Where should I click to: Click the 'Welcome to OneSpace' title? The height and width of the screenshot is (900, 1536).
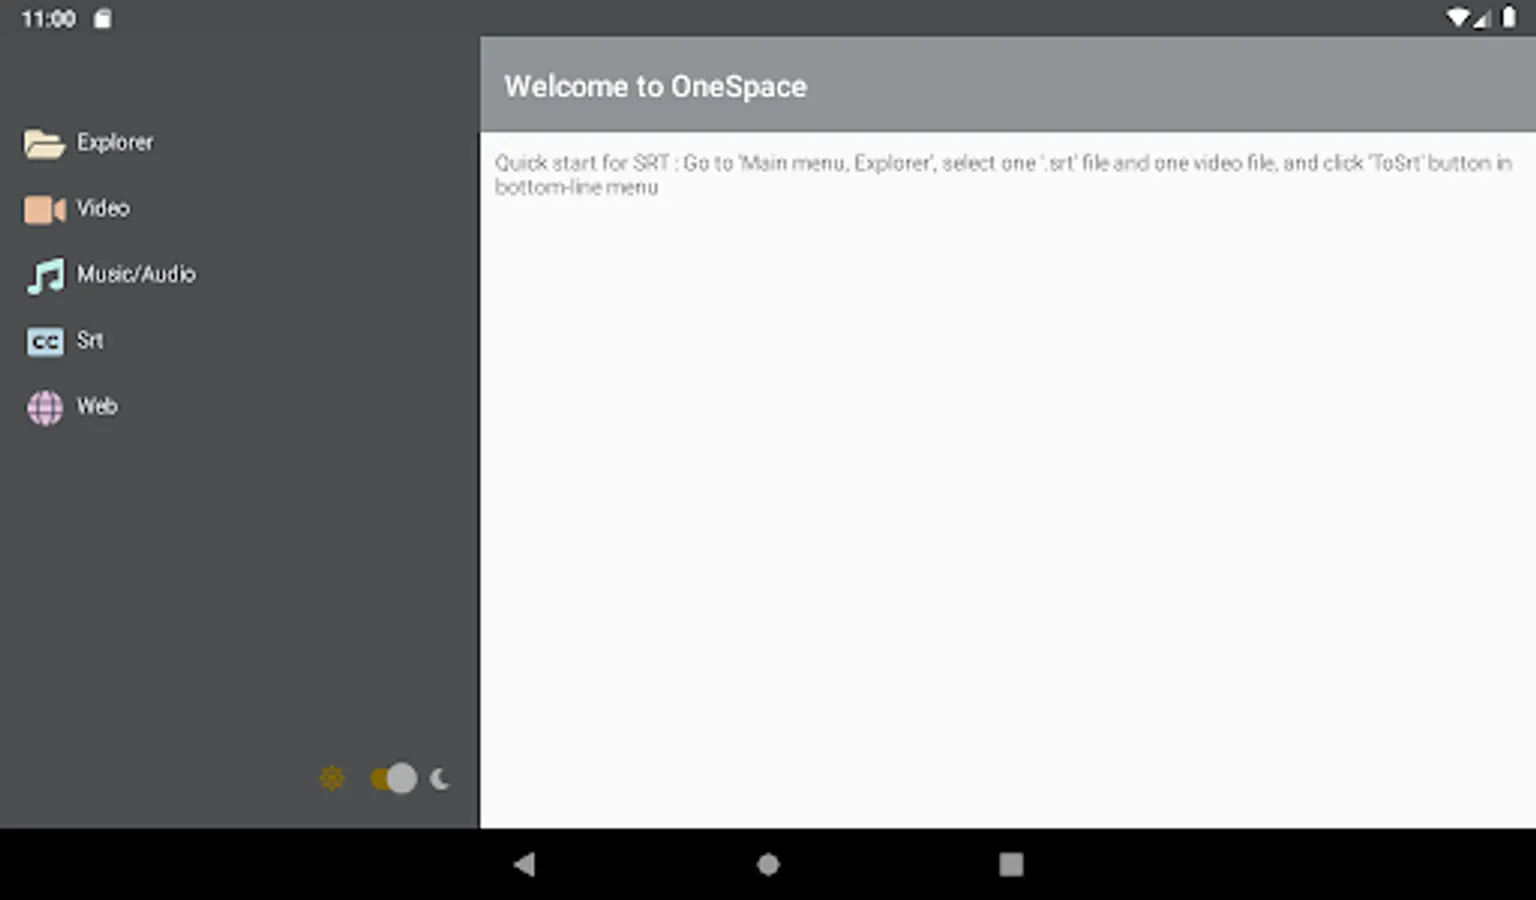655,86
